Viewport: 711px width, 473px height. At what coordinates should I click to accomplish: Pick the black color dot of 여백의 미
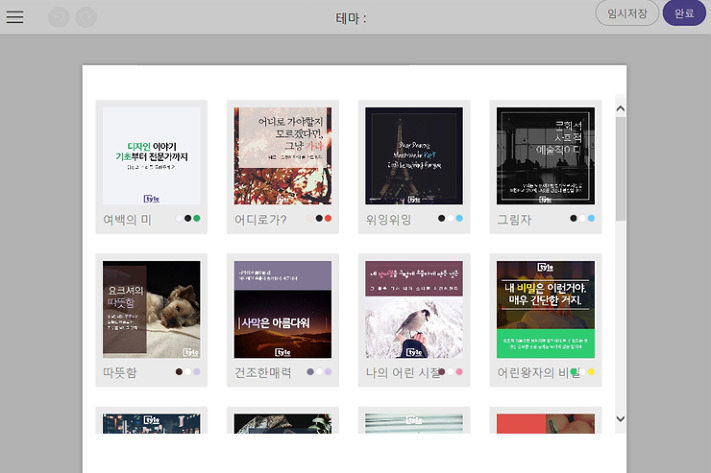(x=188, y=218)
